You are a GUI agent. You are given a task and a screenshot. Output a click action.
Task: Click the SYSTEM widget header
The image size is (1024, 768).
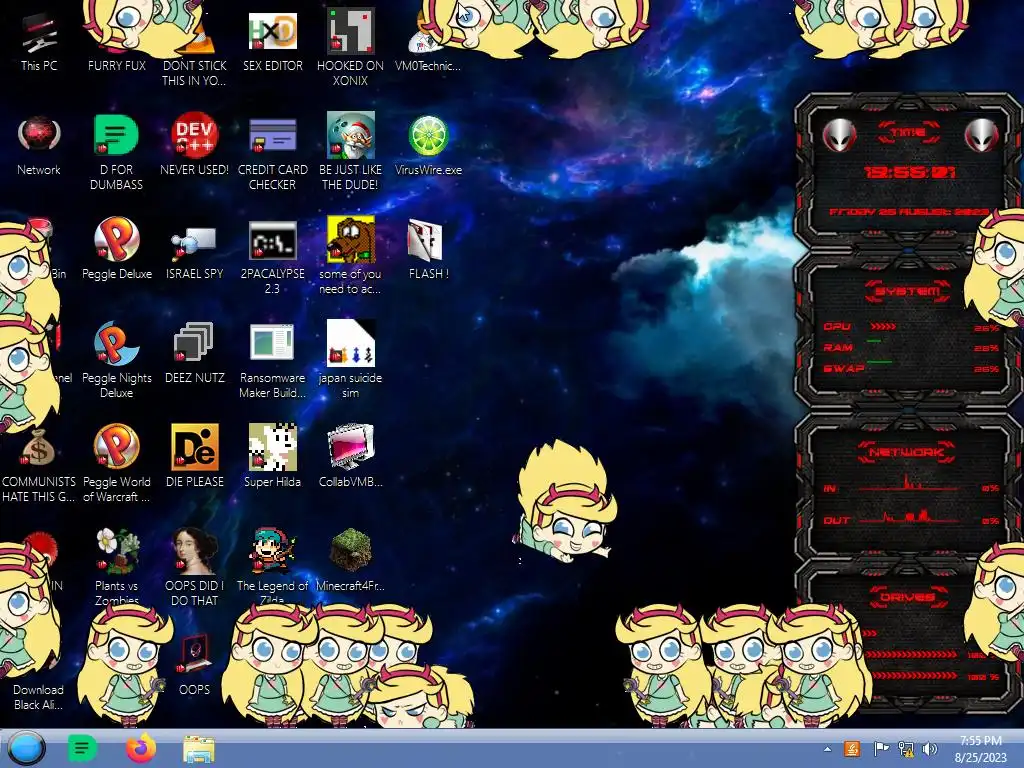[x=908, y=291]
